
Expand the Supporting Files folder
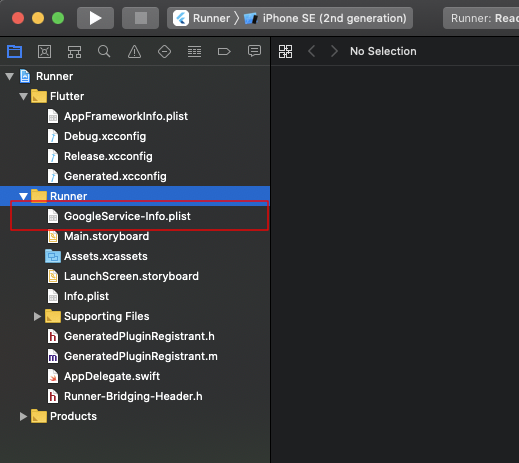coord(37,316)
